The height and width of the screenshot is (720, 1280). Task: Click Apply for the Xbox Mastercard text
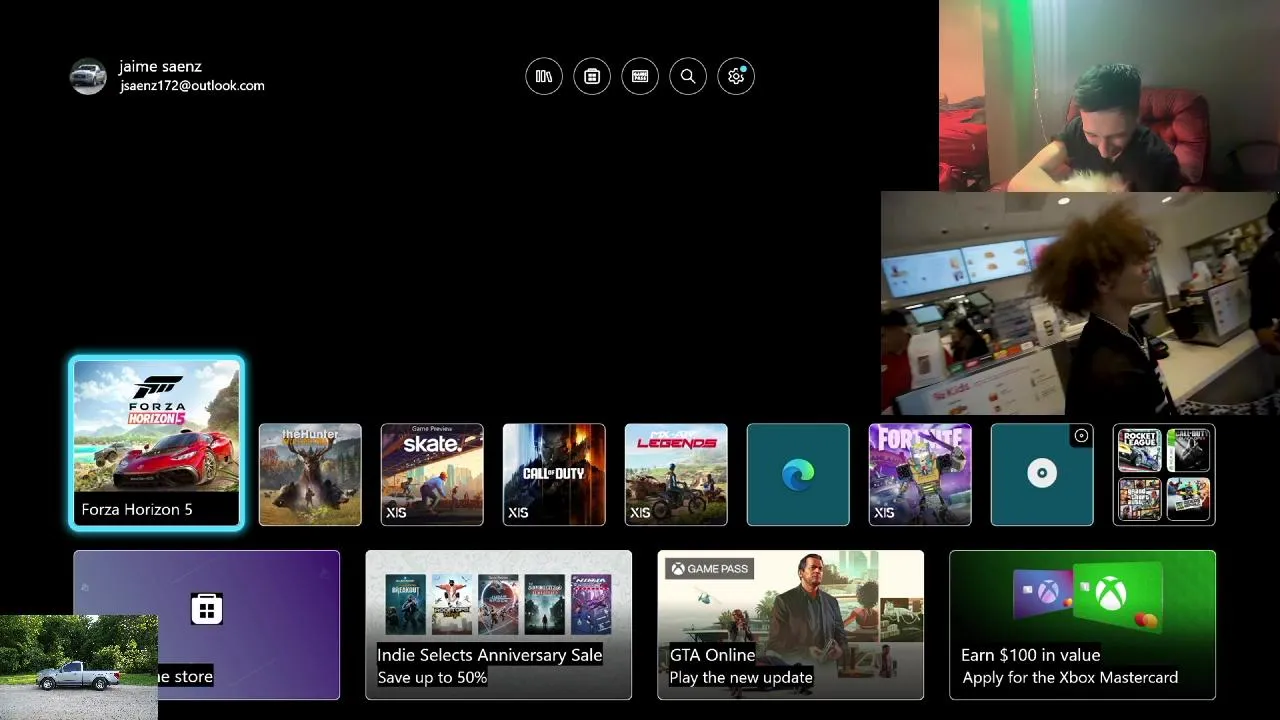[x=1070, y=677]
